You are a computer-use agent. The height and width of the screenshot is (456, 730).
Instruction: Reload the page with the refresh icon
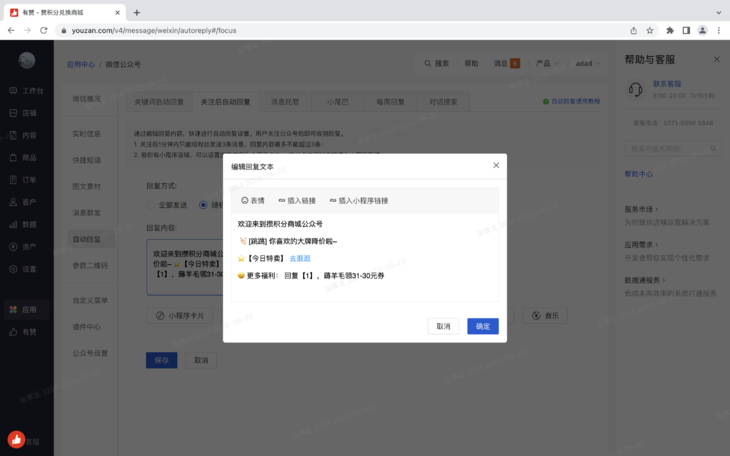tap(44, 30)
